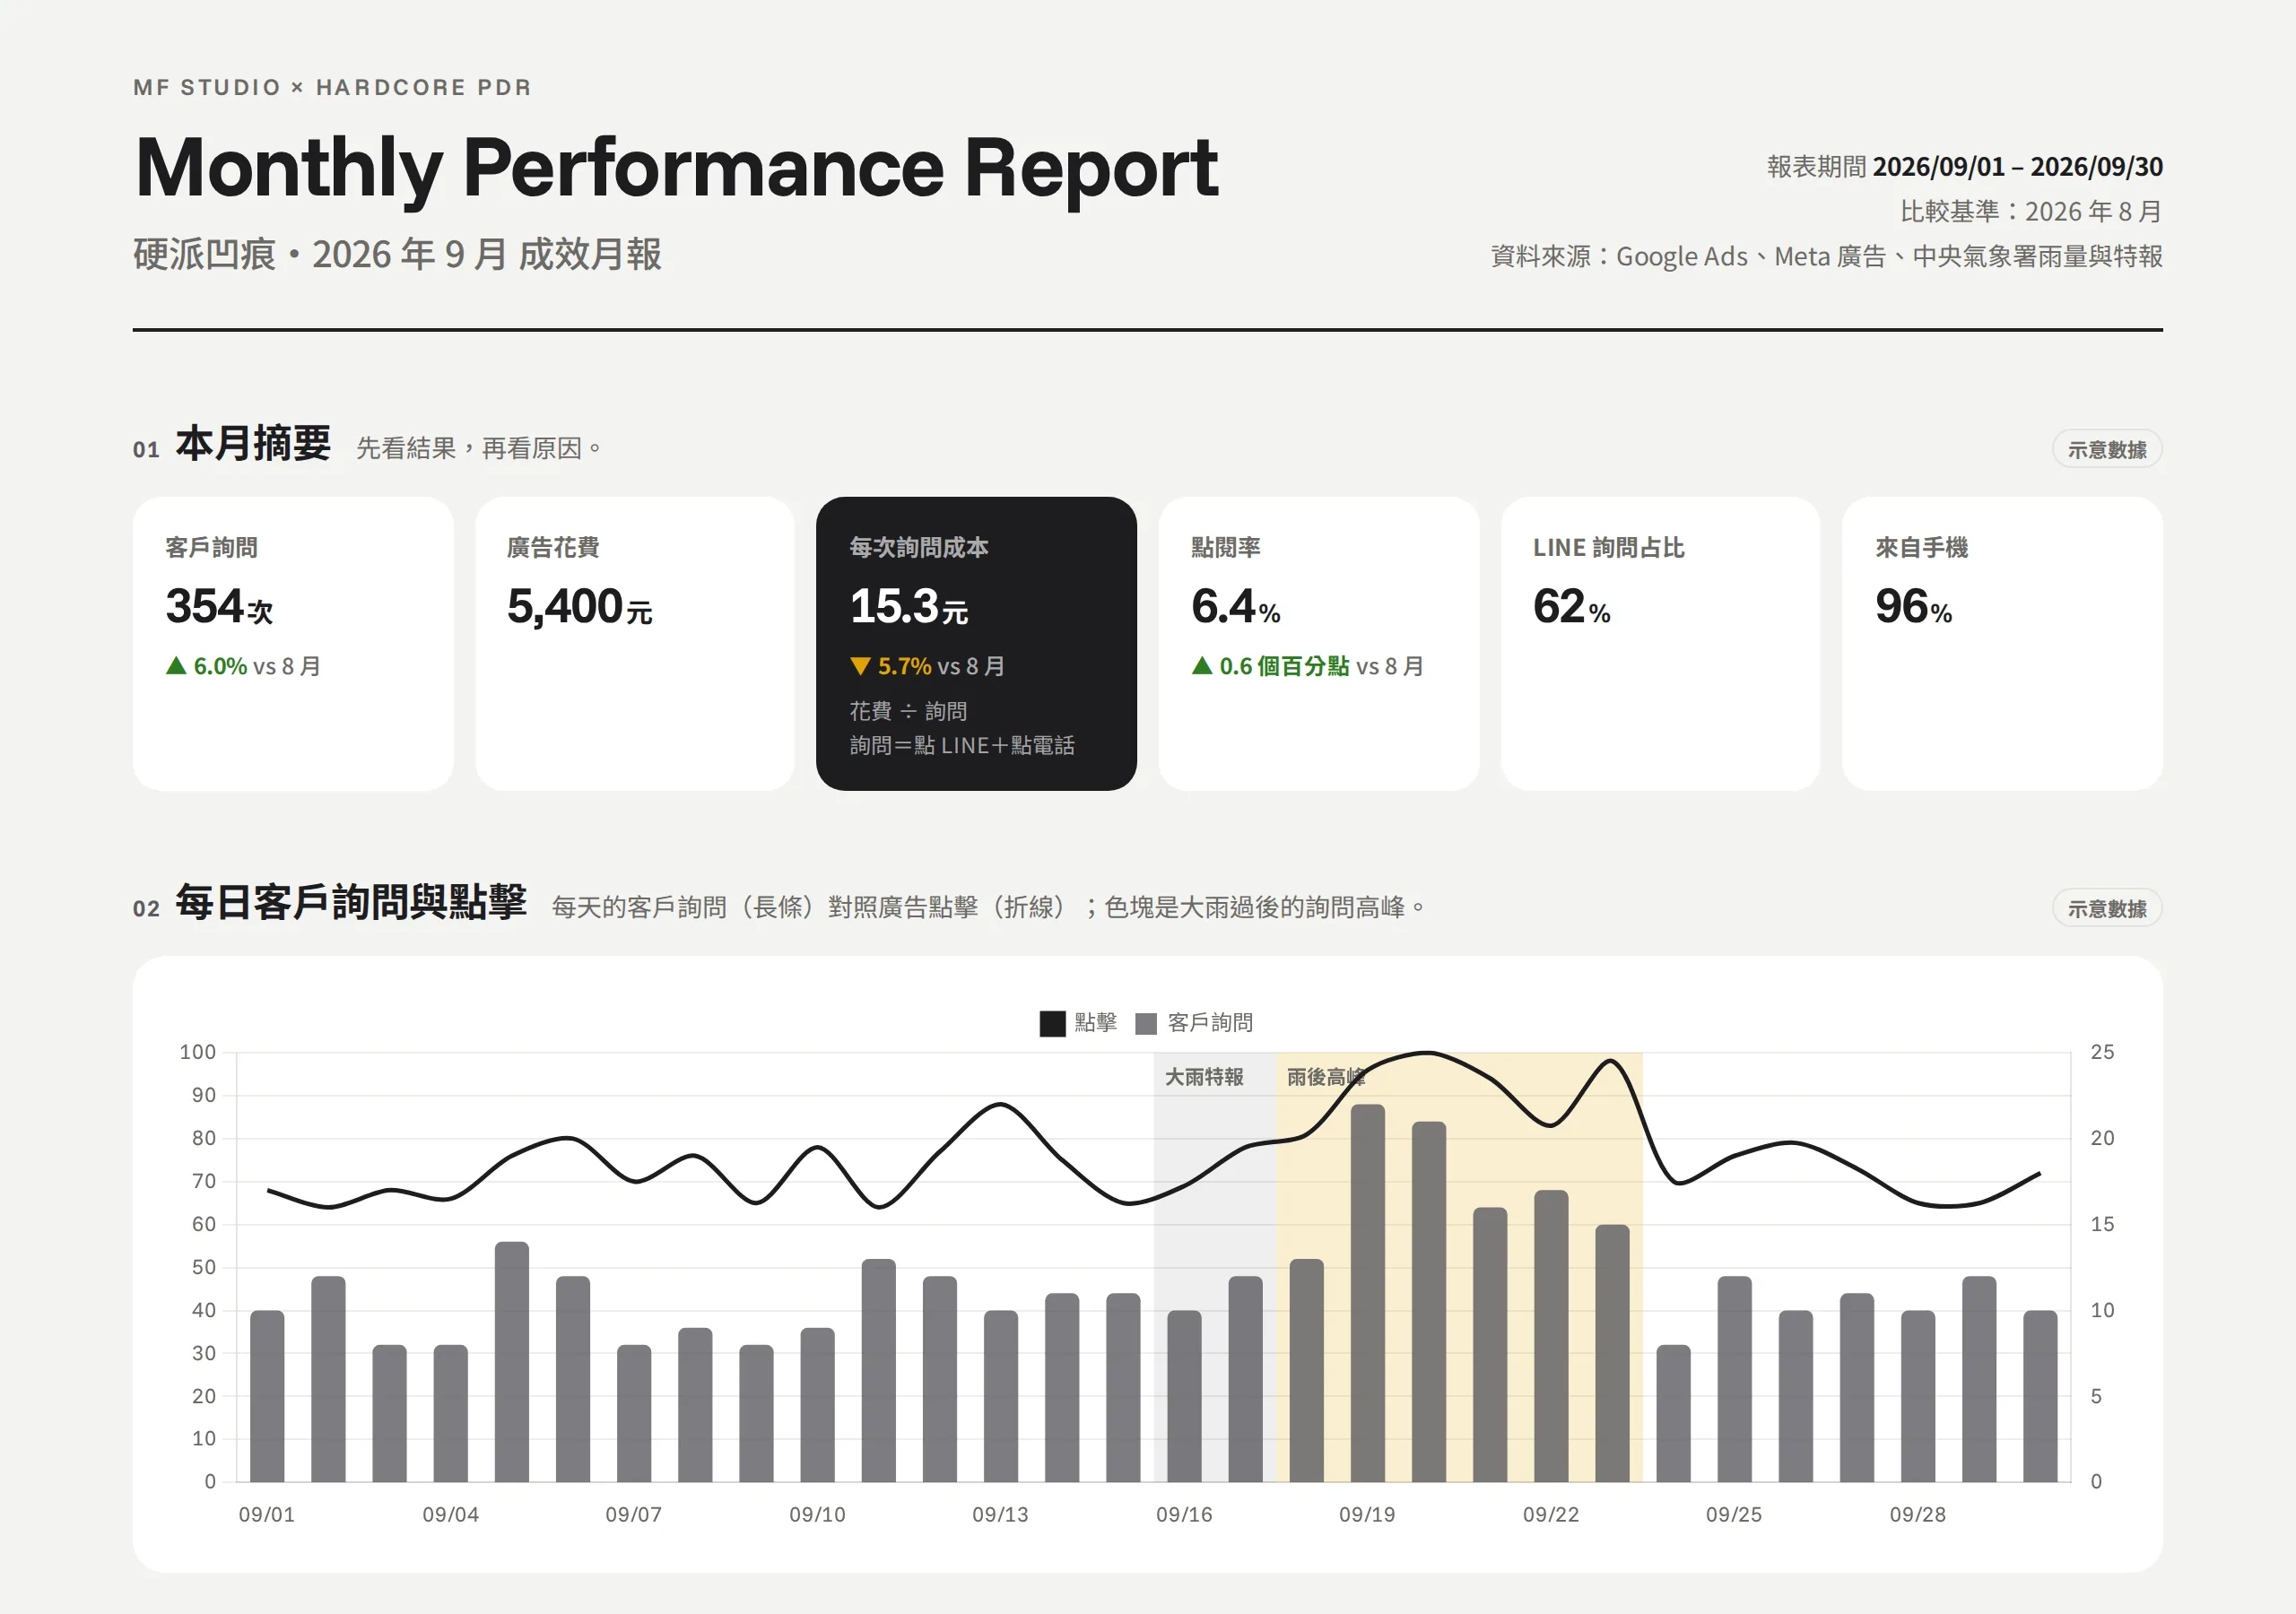The image size is (2296, 1614).
Task: Click the 09/01 x-axis date label
Action: [267, 1515]
